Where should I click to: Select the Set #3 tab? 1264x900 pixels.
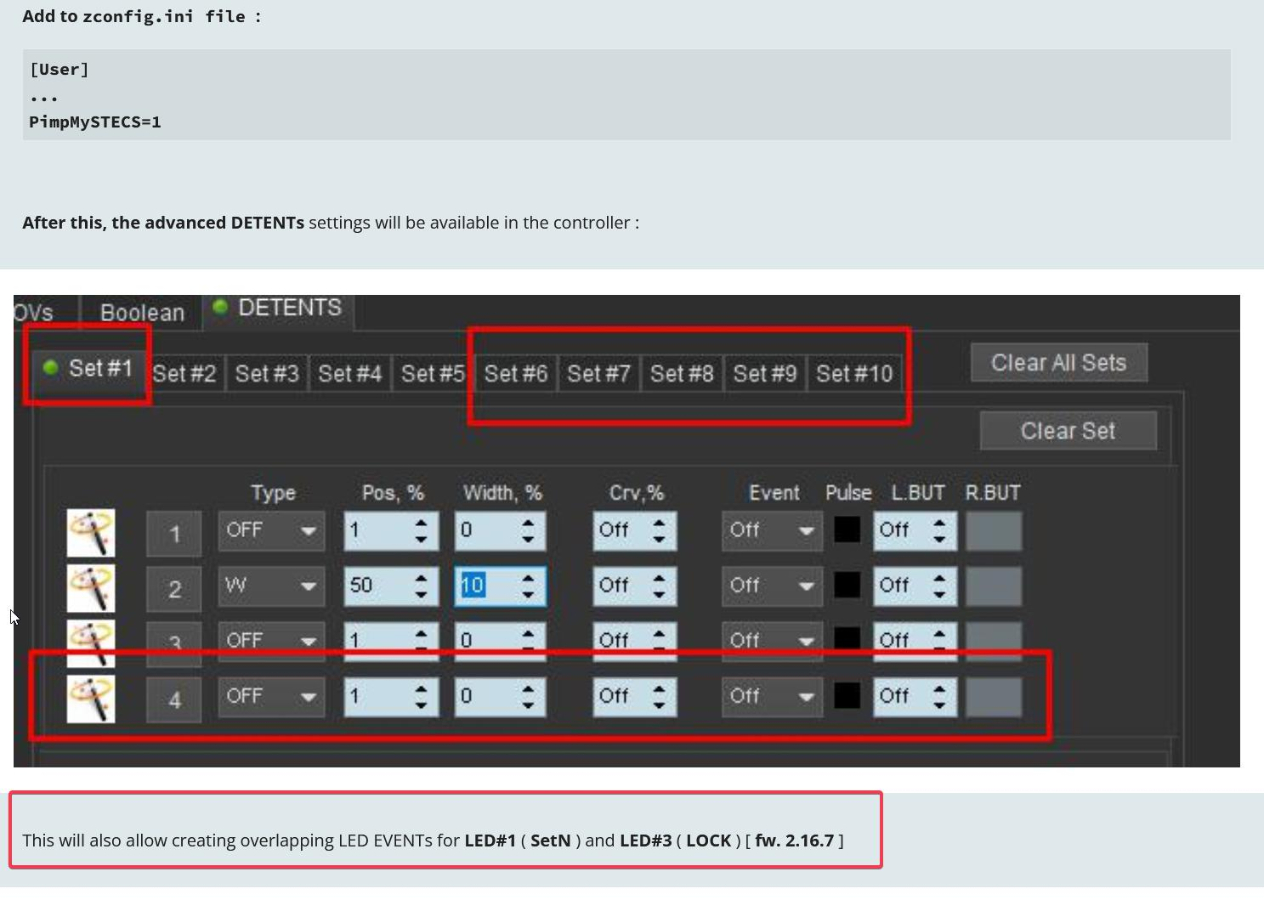tap(267, 373)
